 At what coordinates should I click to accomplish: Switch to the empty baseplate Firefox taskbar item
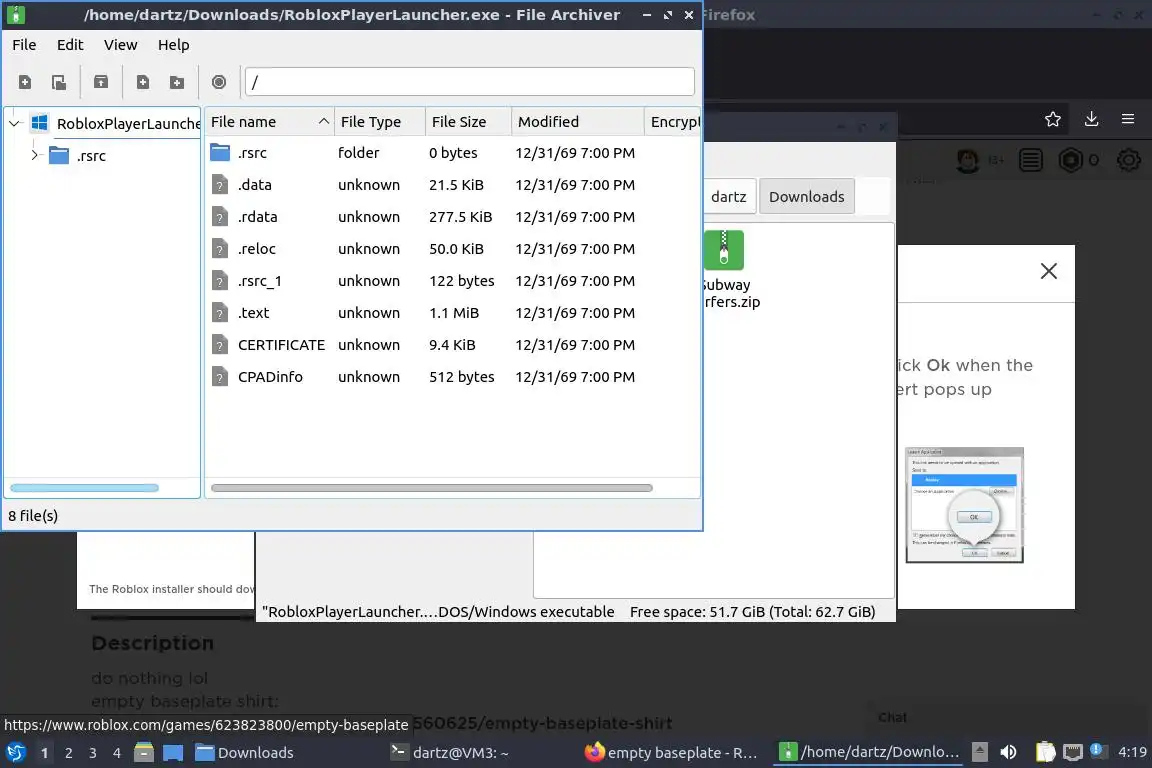tap(671, 753)
